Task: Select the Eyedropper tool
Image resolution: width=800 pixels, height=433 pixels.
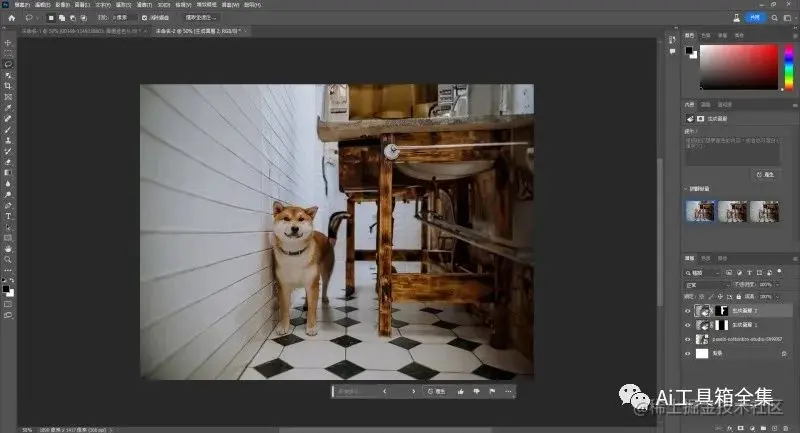Action: [8, 108]
